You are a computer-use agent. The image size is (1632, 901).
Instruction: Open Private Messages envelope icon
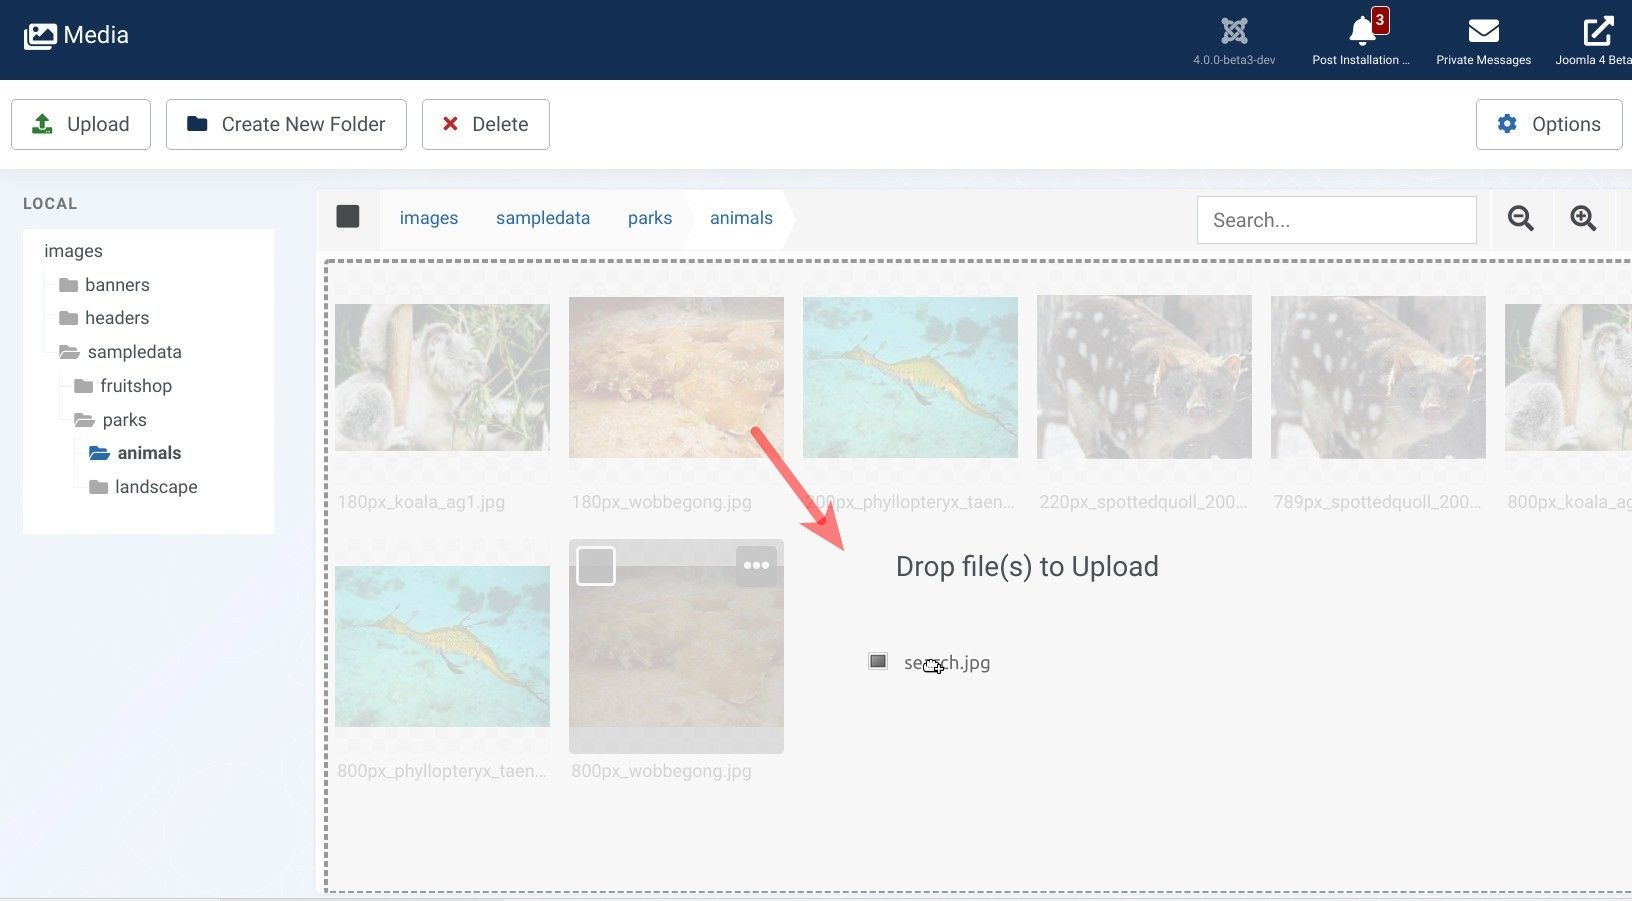(1483, 32)
